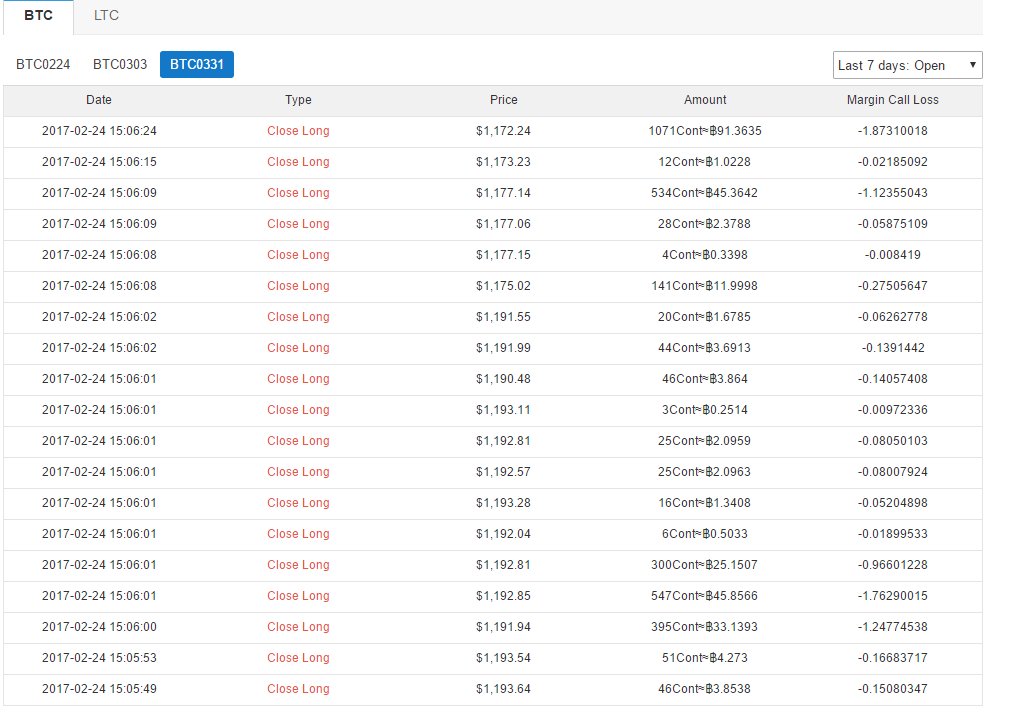Switch to the LTC tab
The width and height of the screenshot is (1021, 716).
pyautogui.click(x=106, y=16)
